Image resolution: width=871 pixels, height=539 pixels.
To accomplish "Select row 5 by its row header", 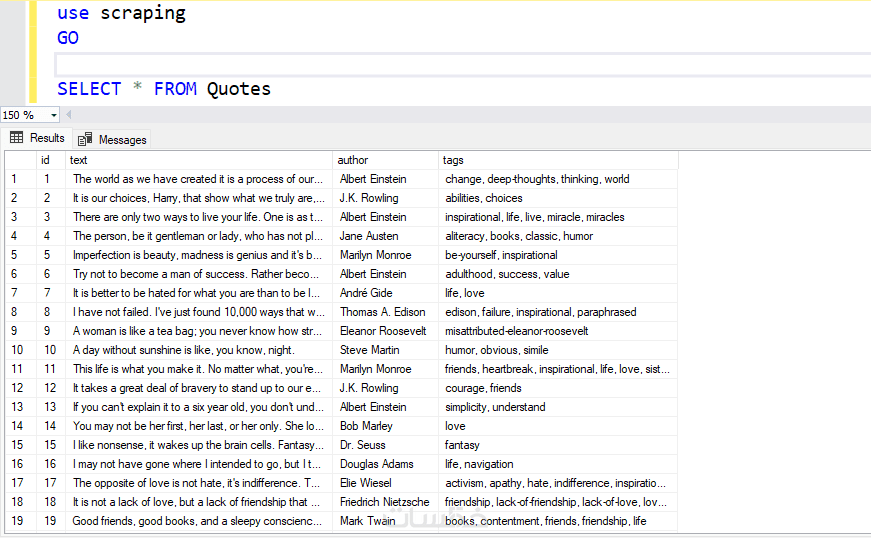I will point(20,255).
